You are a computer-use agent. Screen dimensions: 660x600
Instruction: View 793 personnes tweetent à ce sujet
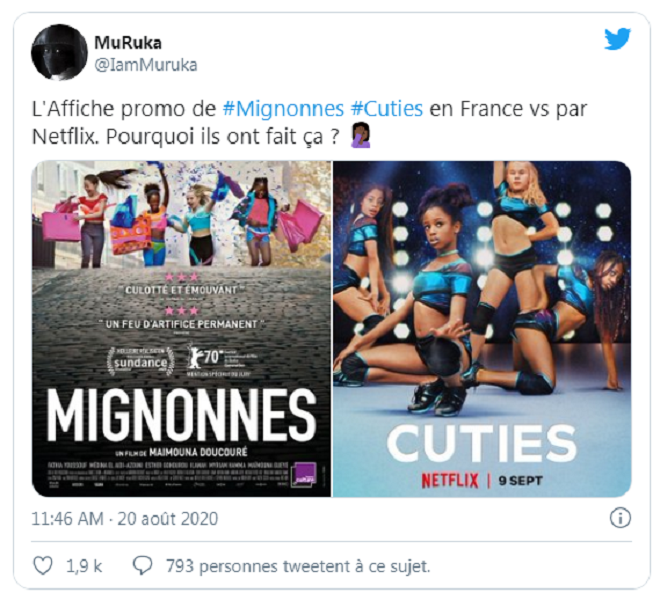pyautogui.click(x=298, y=566)
